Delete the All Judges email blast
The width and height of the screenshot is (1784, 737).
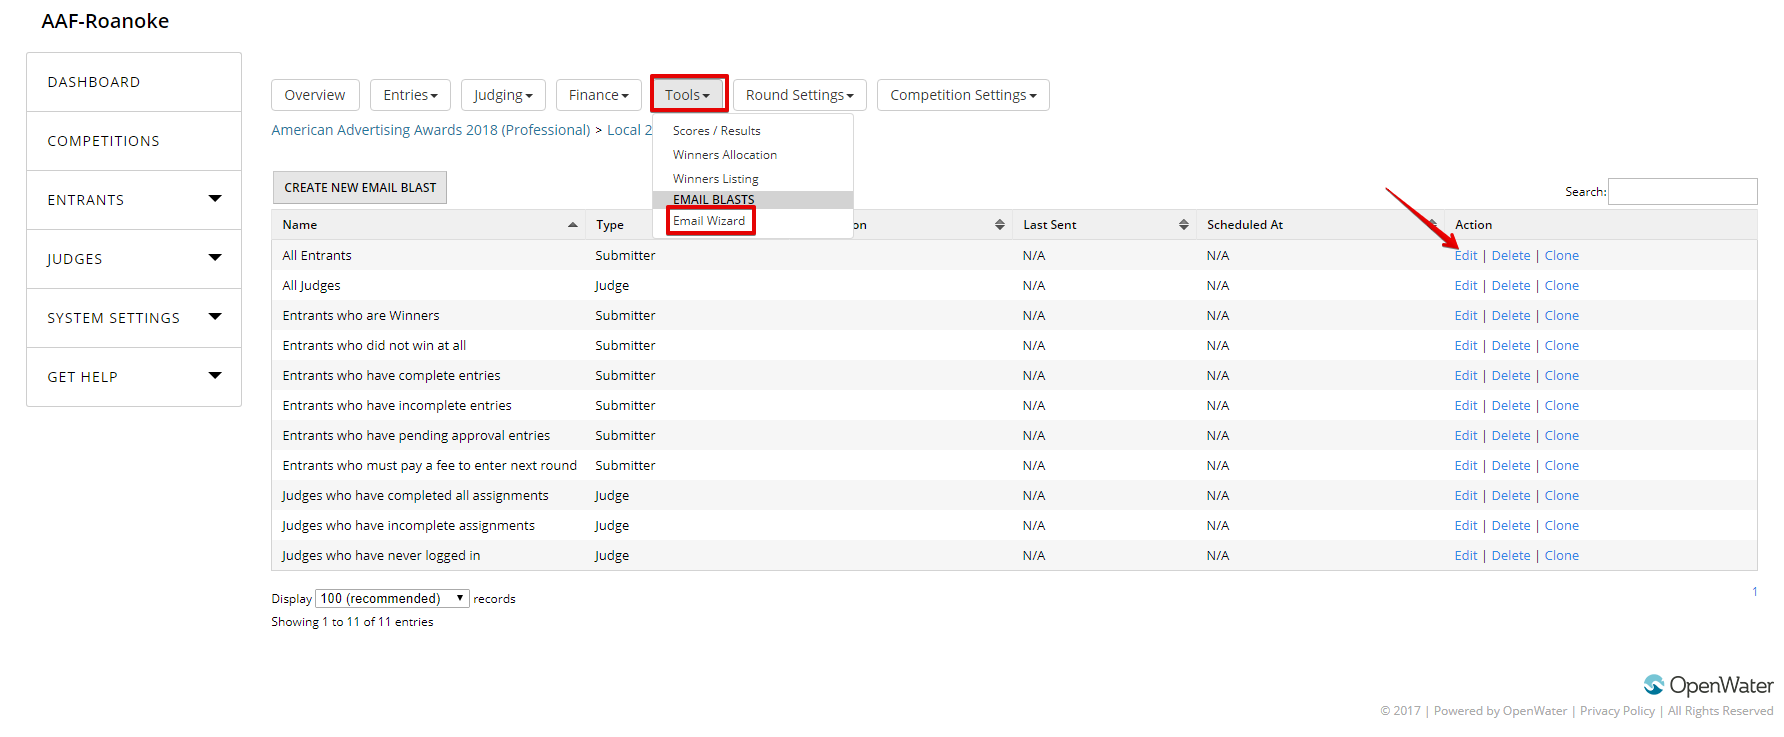[x=1511, y=286]
